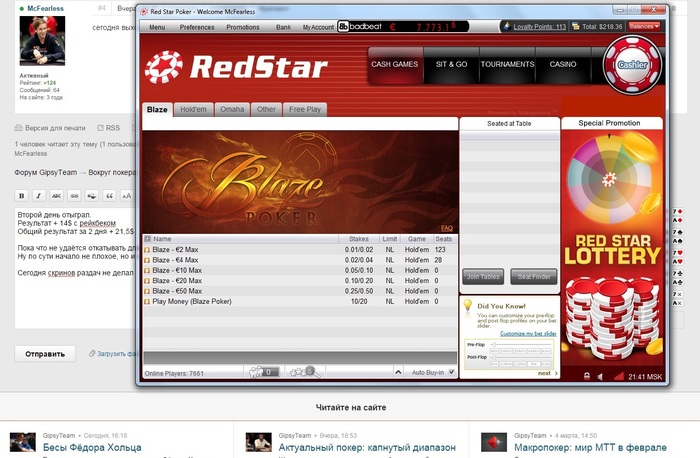Click the Pre-Flop bet slider handle

coord(494,345)
